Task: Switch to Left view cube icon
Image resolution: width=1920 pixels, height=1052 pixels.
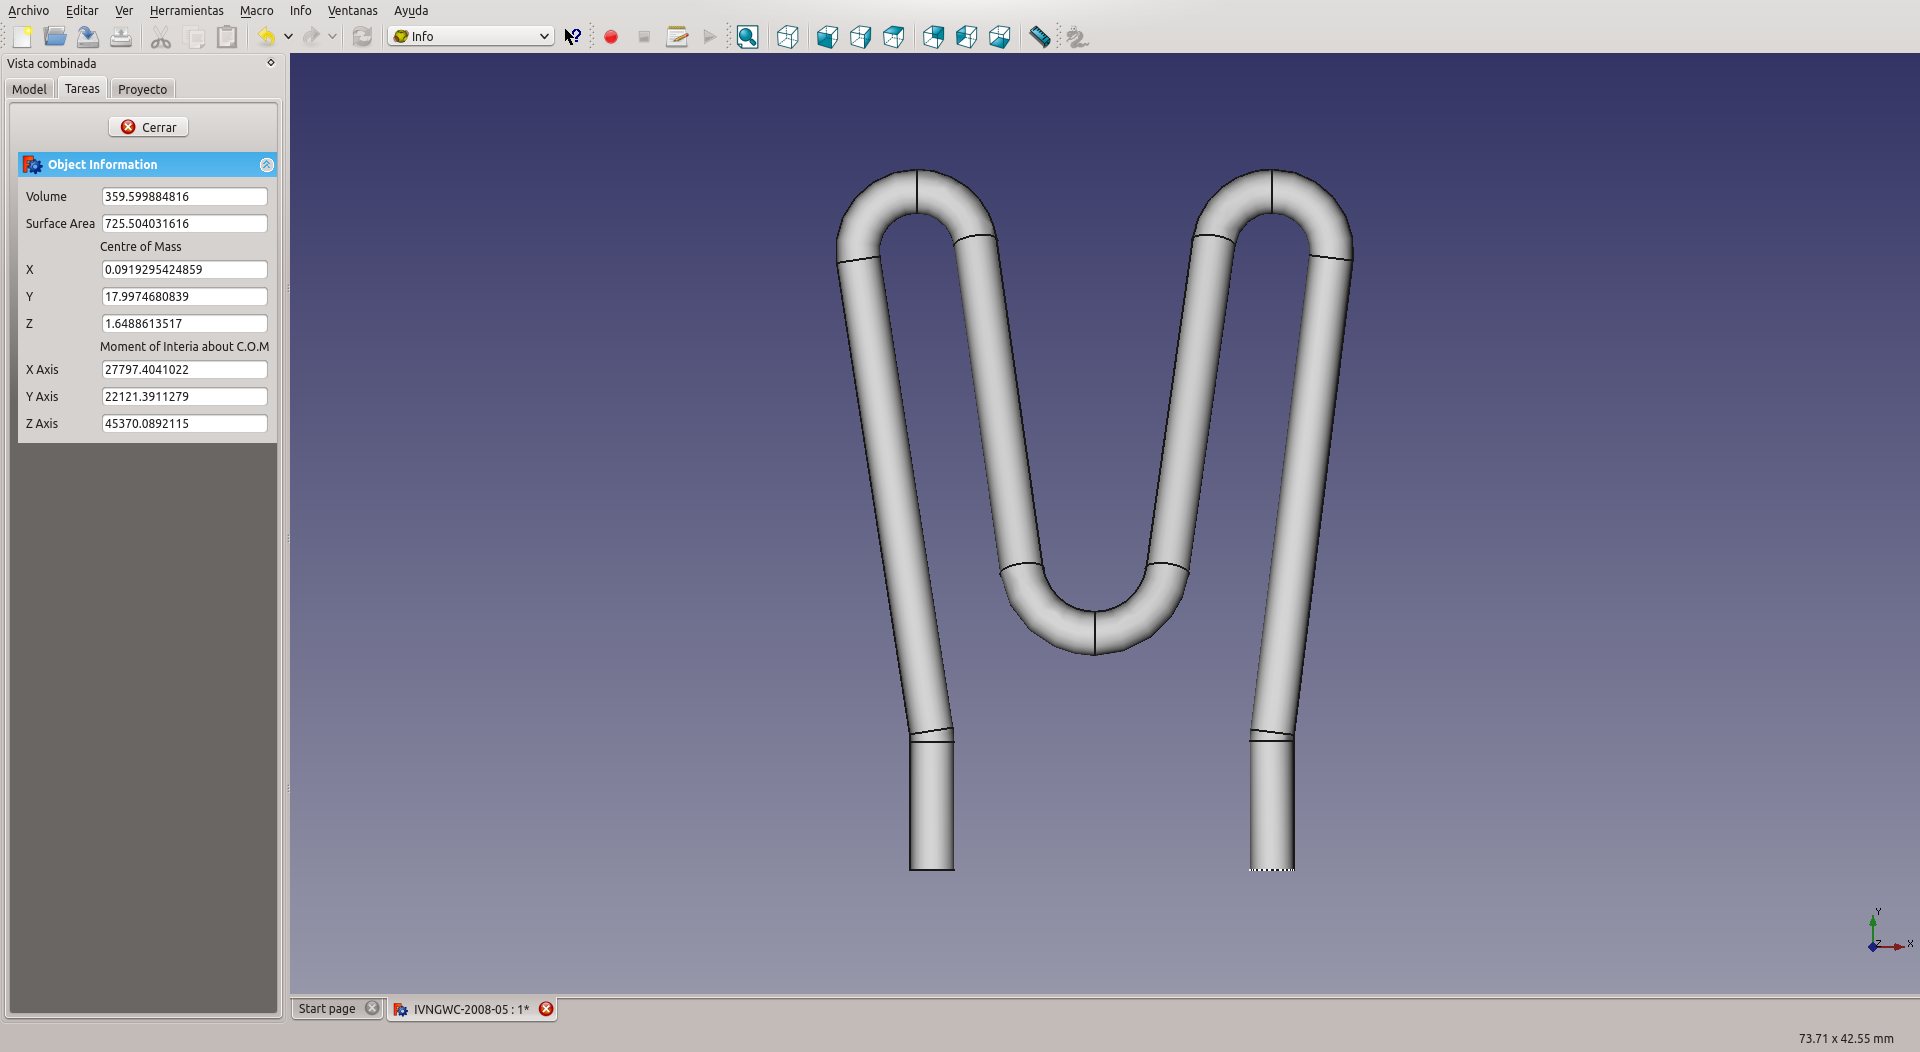Action: click(999, 37)
